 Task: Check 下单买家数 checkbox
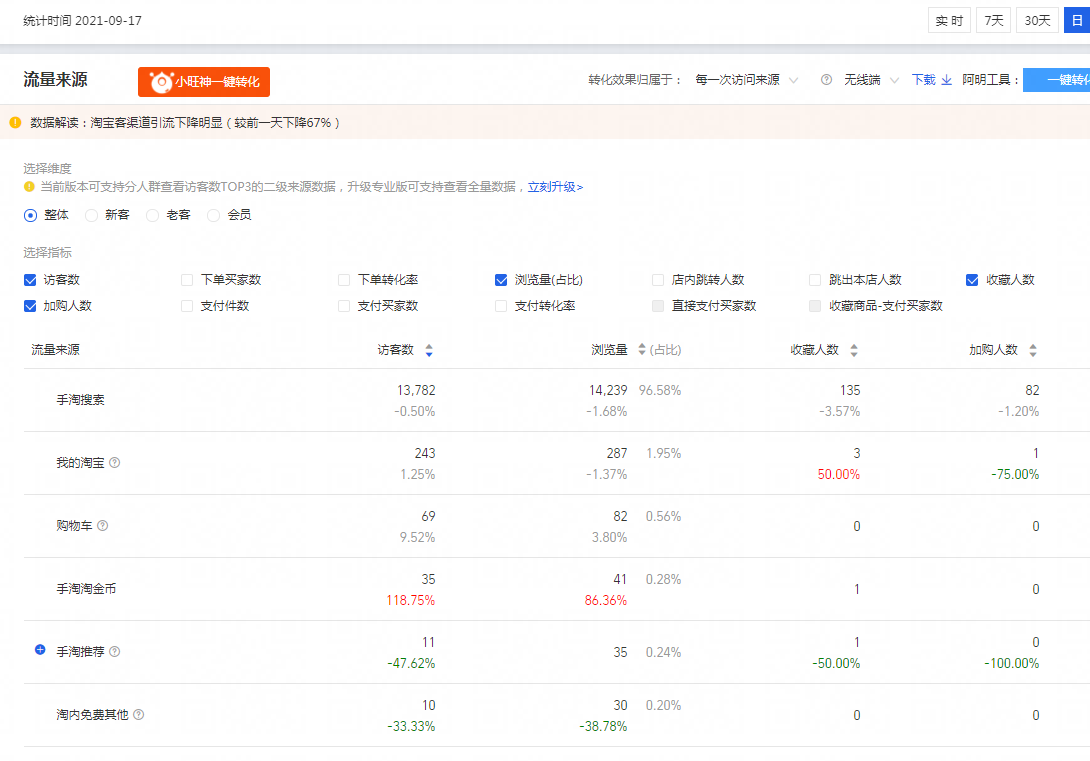pos(187,280)
